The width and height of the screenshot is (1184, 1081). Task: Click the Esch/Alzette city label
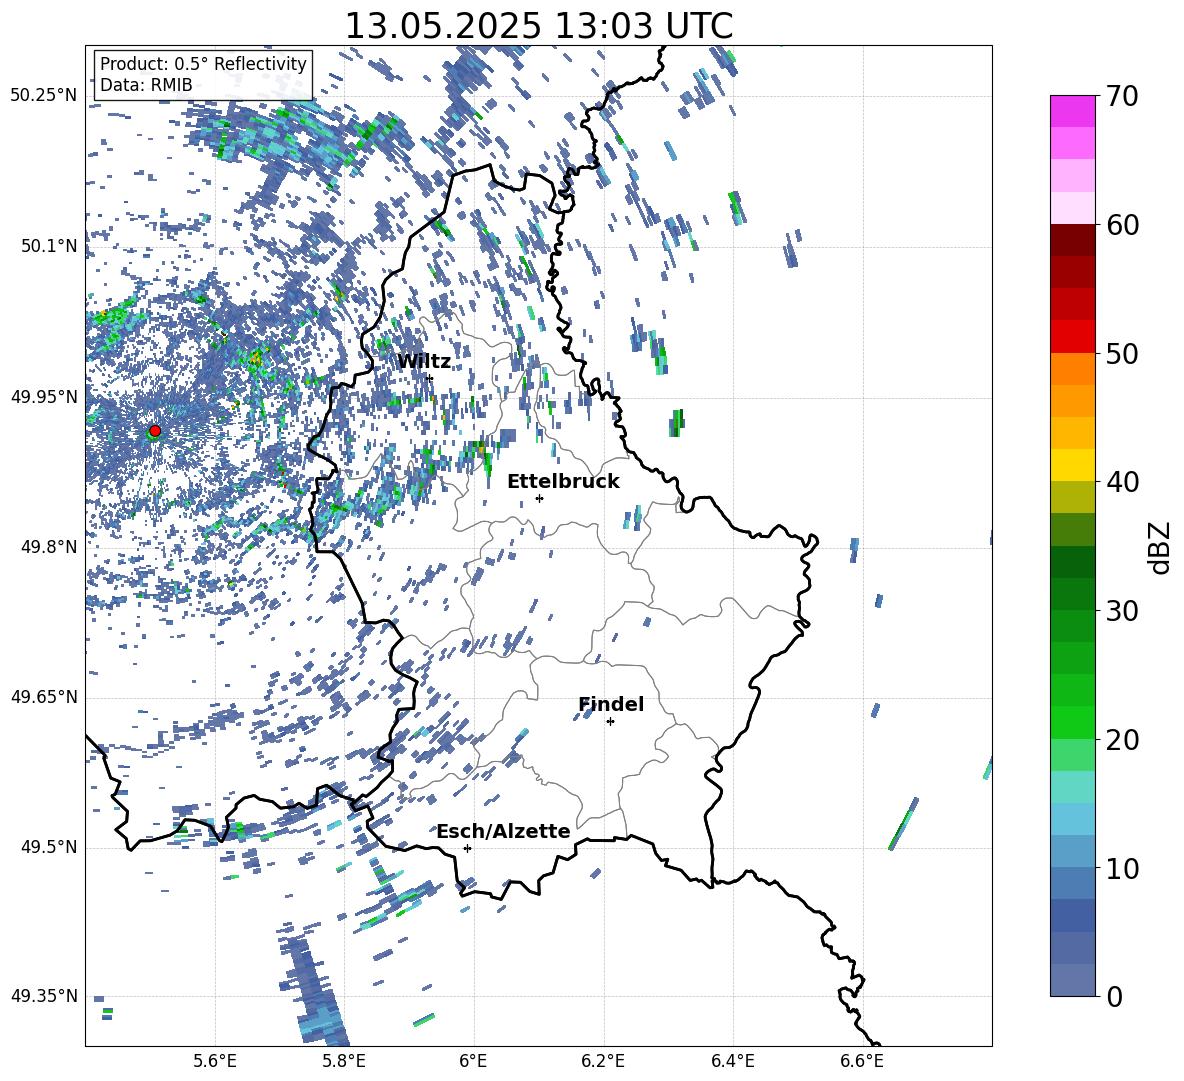tap(503, 832)
